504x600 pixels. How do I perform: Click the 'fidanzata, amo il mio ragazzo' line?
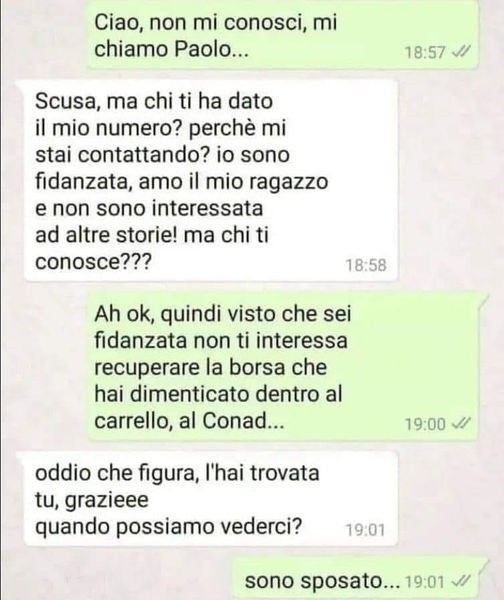(x=182, y=182)
